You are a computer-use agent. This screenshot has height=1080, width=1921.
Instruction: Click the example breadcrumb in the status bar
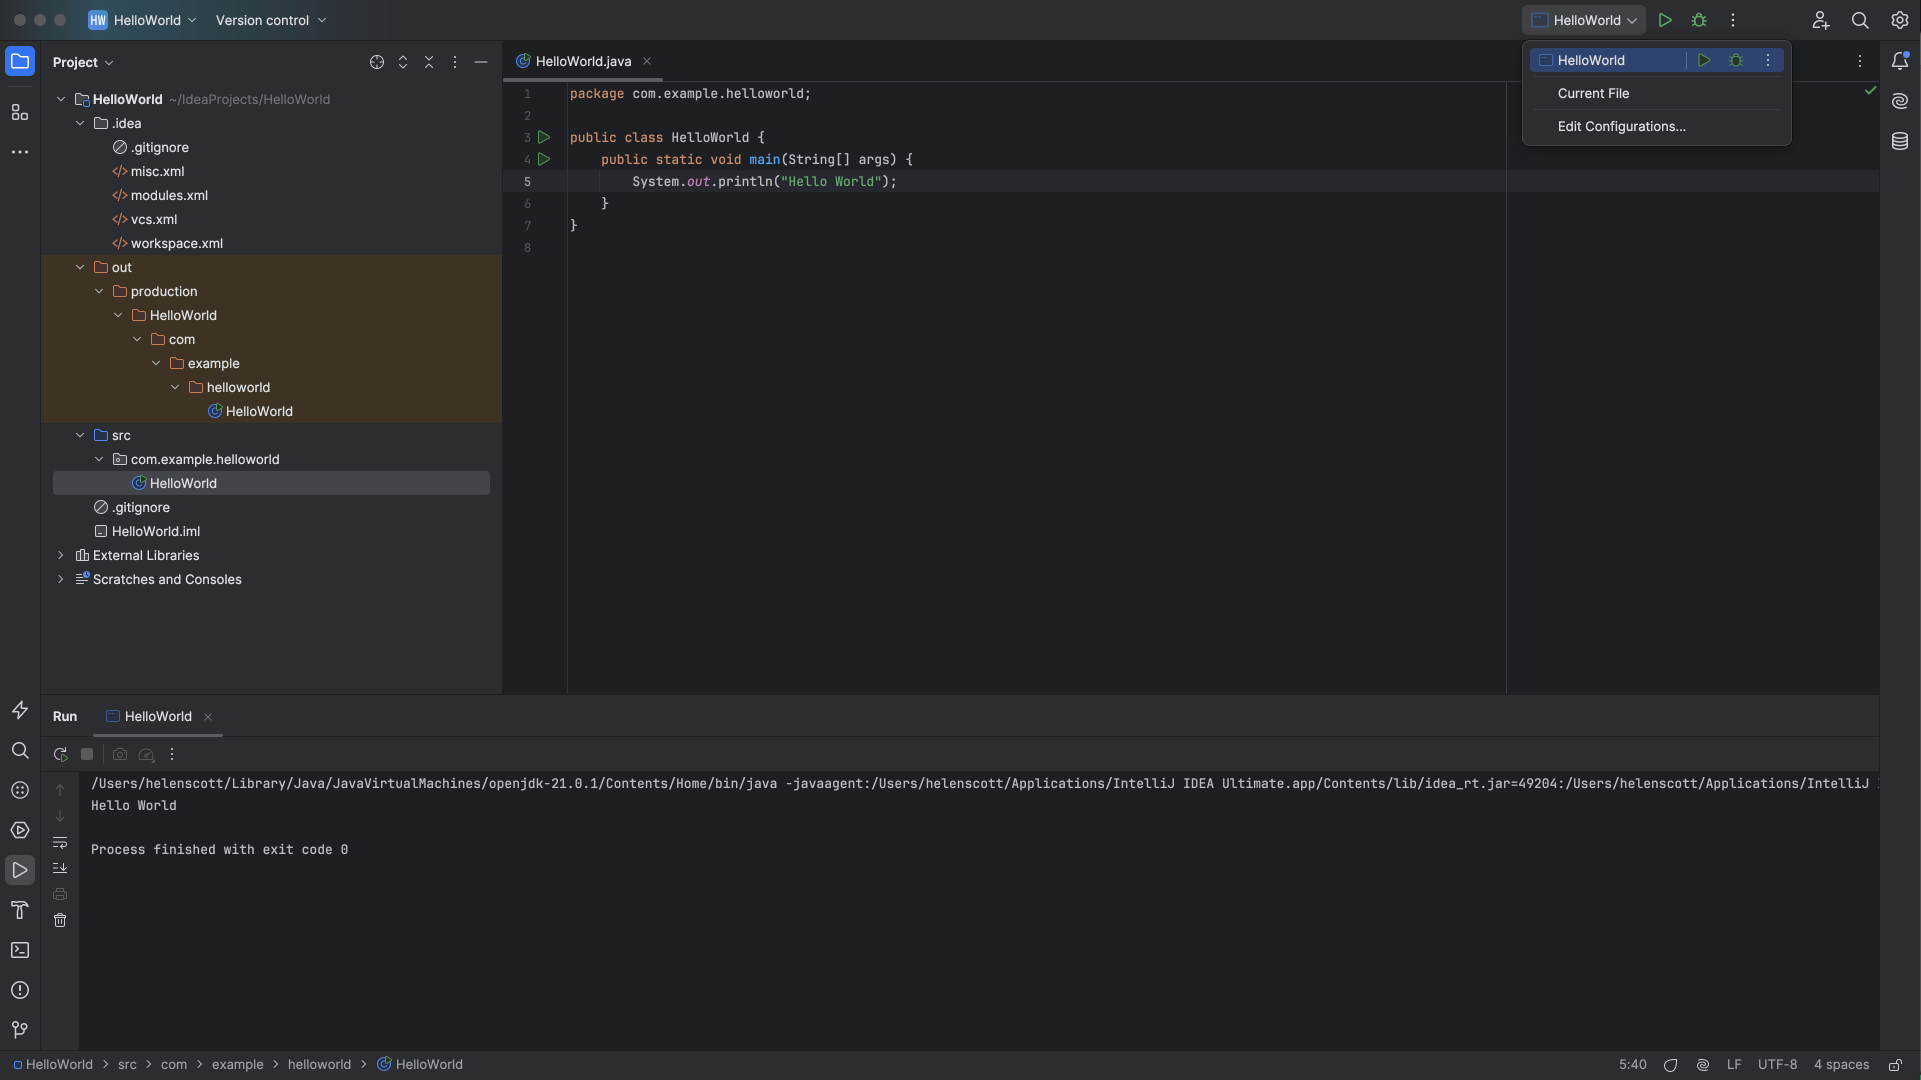pyautogui.click(x=237, y=1064)
